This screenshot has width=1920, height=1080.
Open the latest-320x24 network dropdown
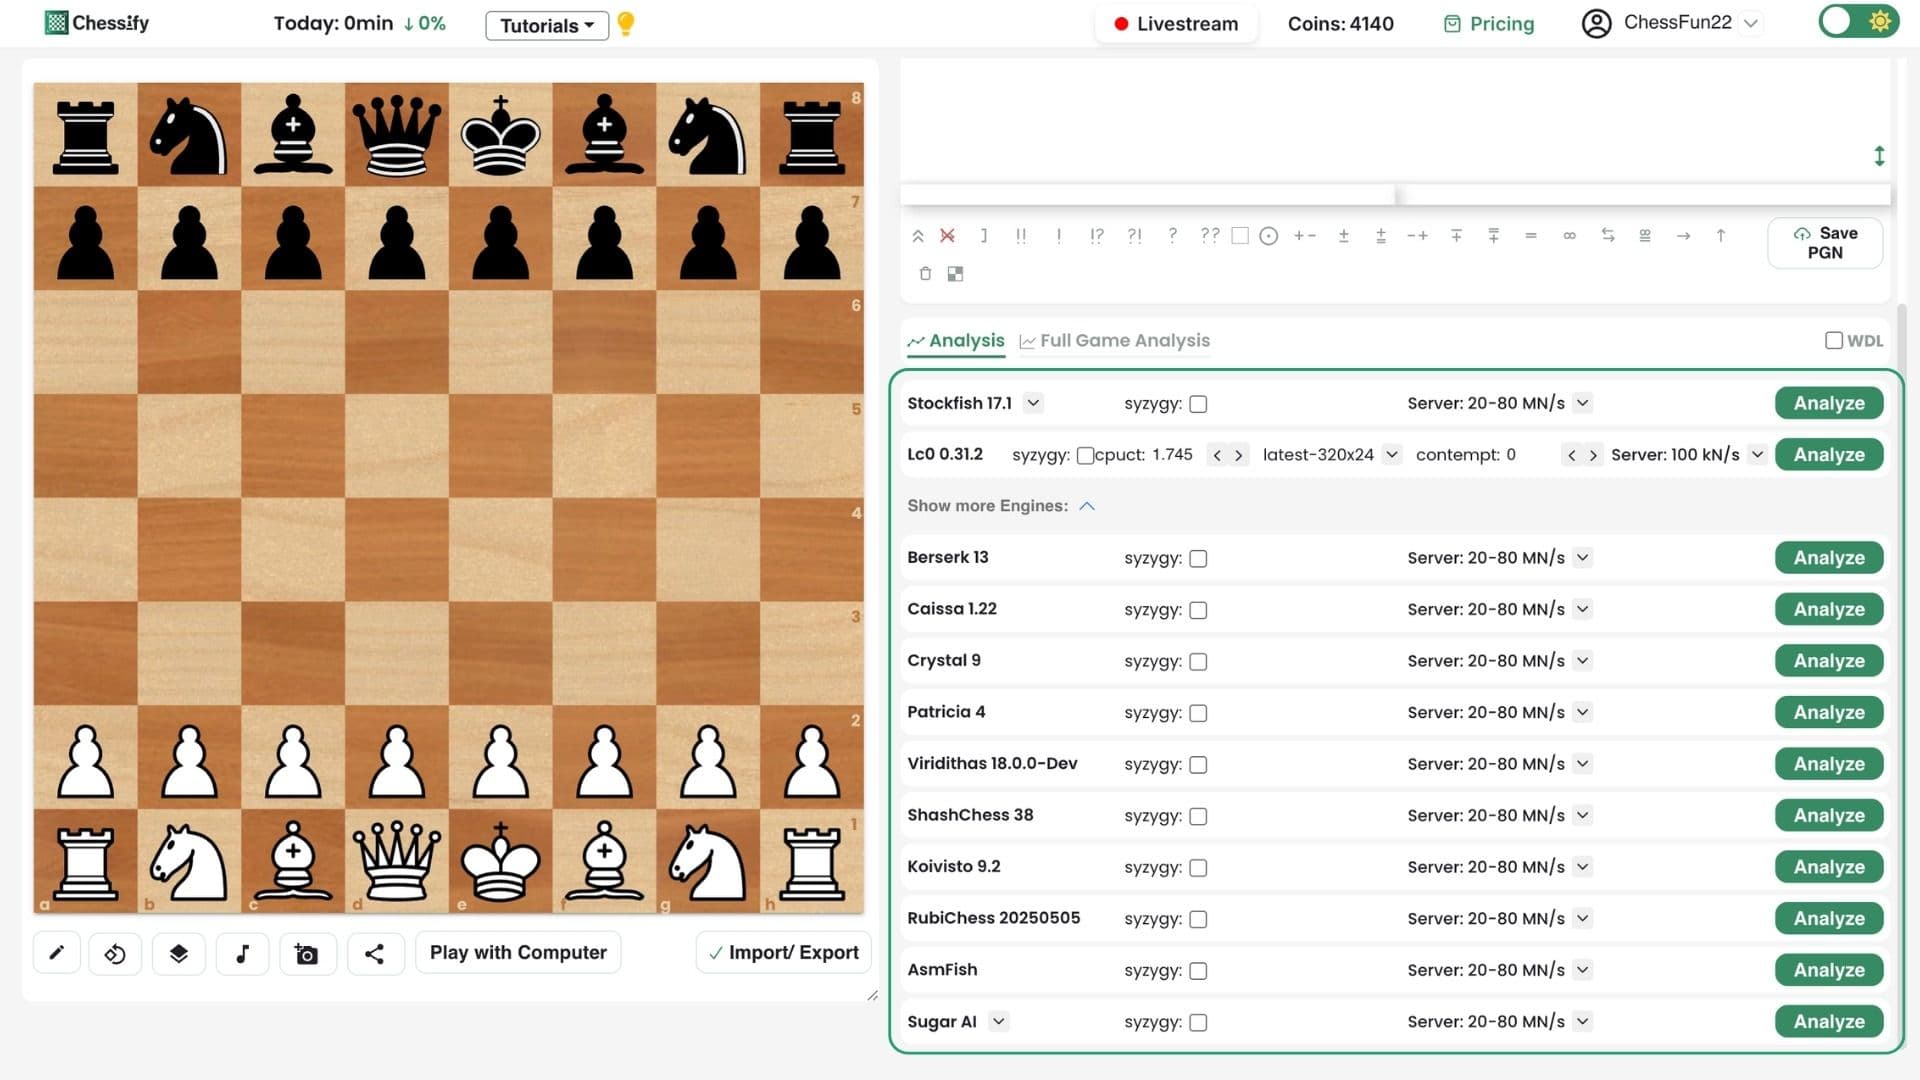pos(1390,454)
